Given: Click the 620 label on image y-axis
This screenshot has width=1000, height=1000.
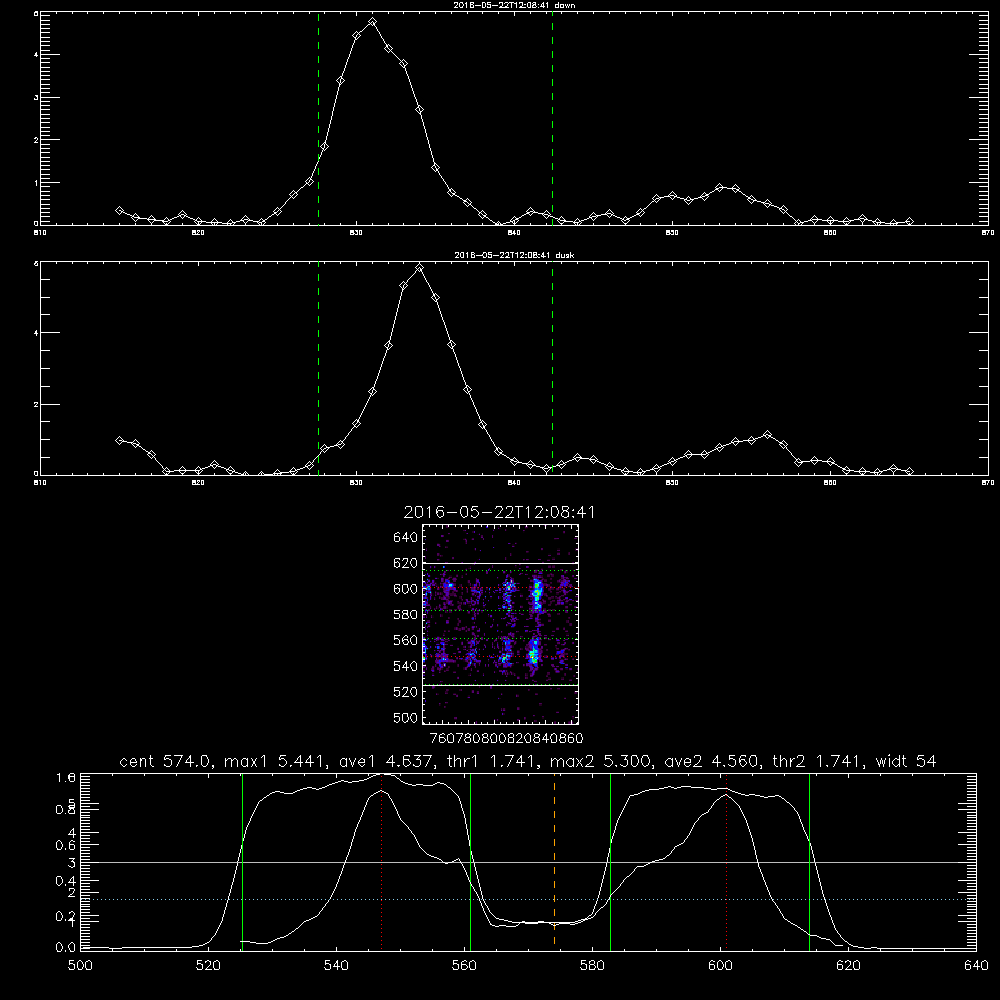Looking at the screenshot, I should pos(405,563).
